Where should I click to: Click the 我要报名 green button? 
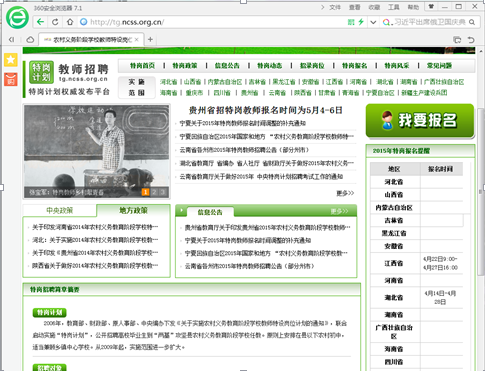tap(420, 121)
